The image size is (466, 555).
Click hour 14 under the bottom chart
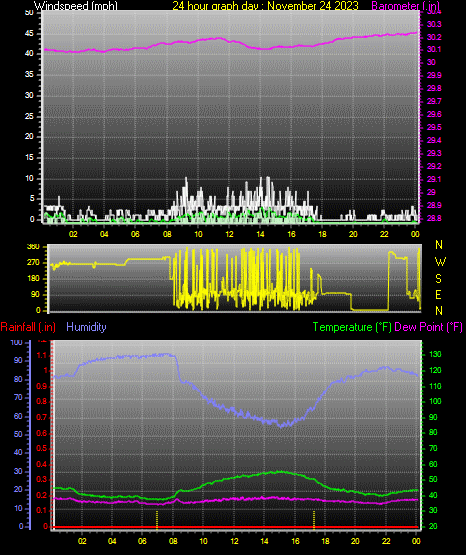coord(264,541)
